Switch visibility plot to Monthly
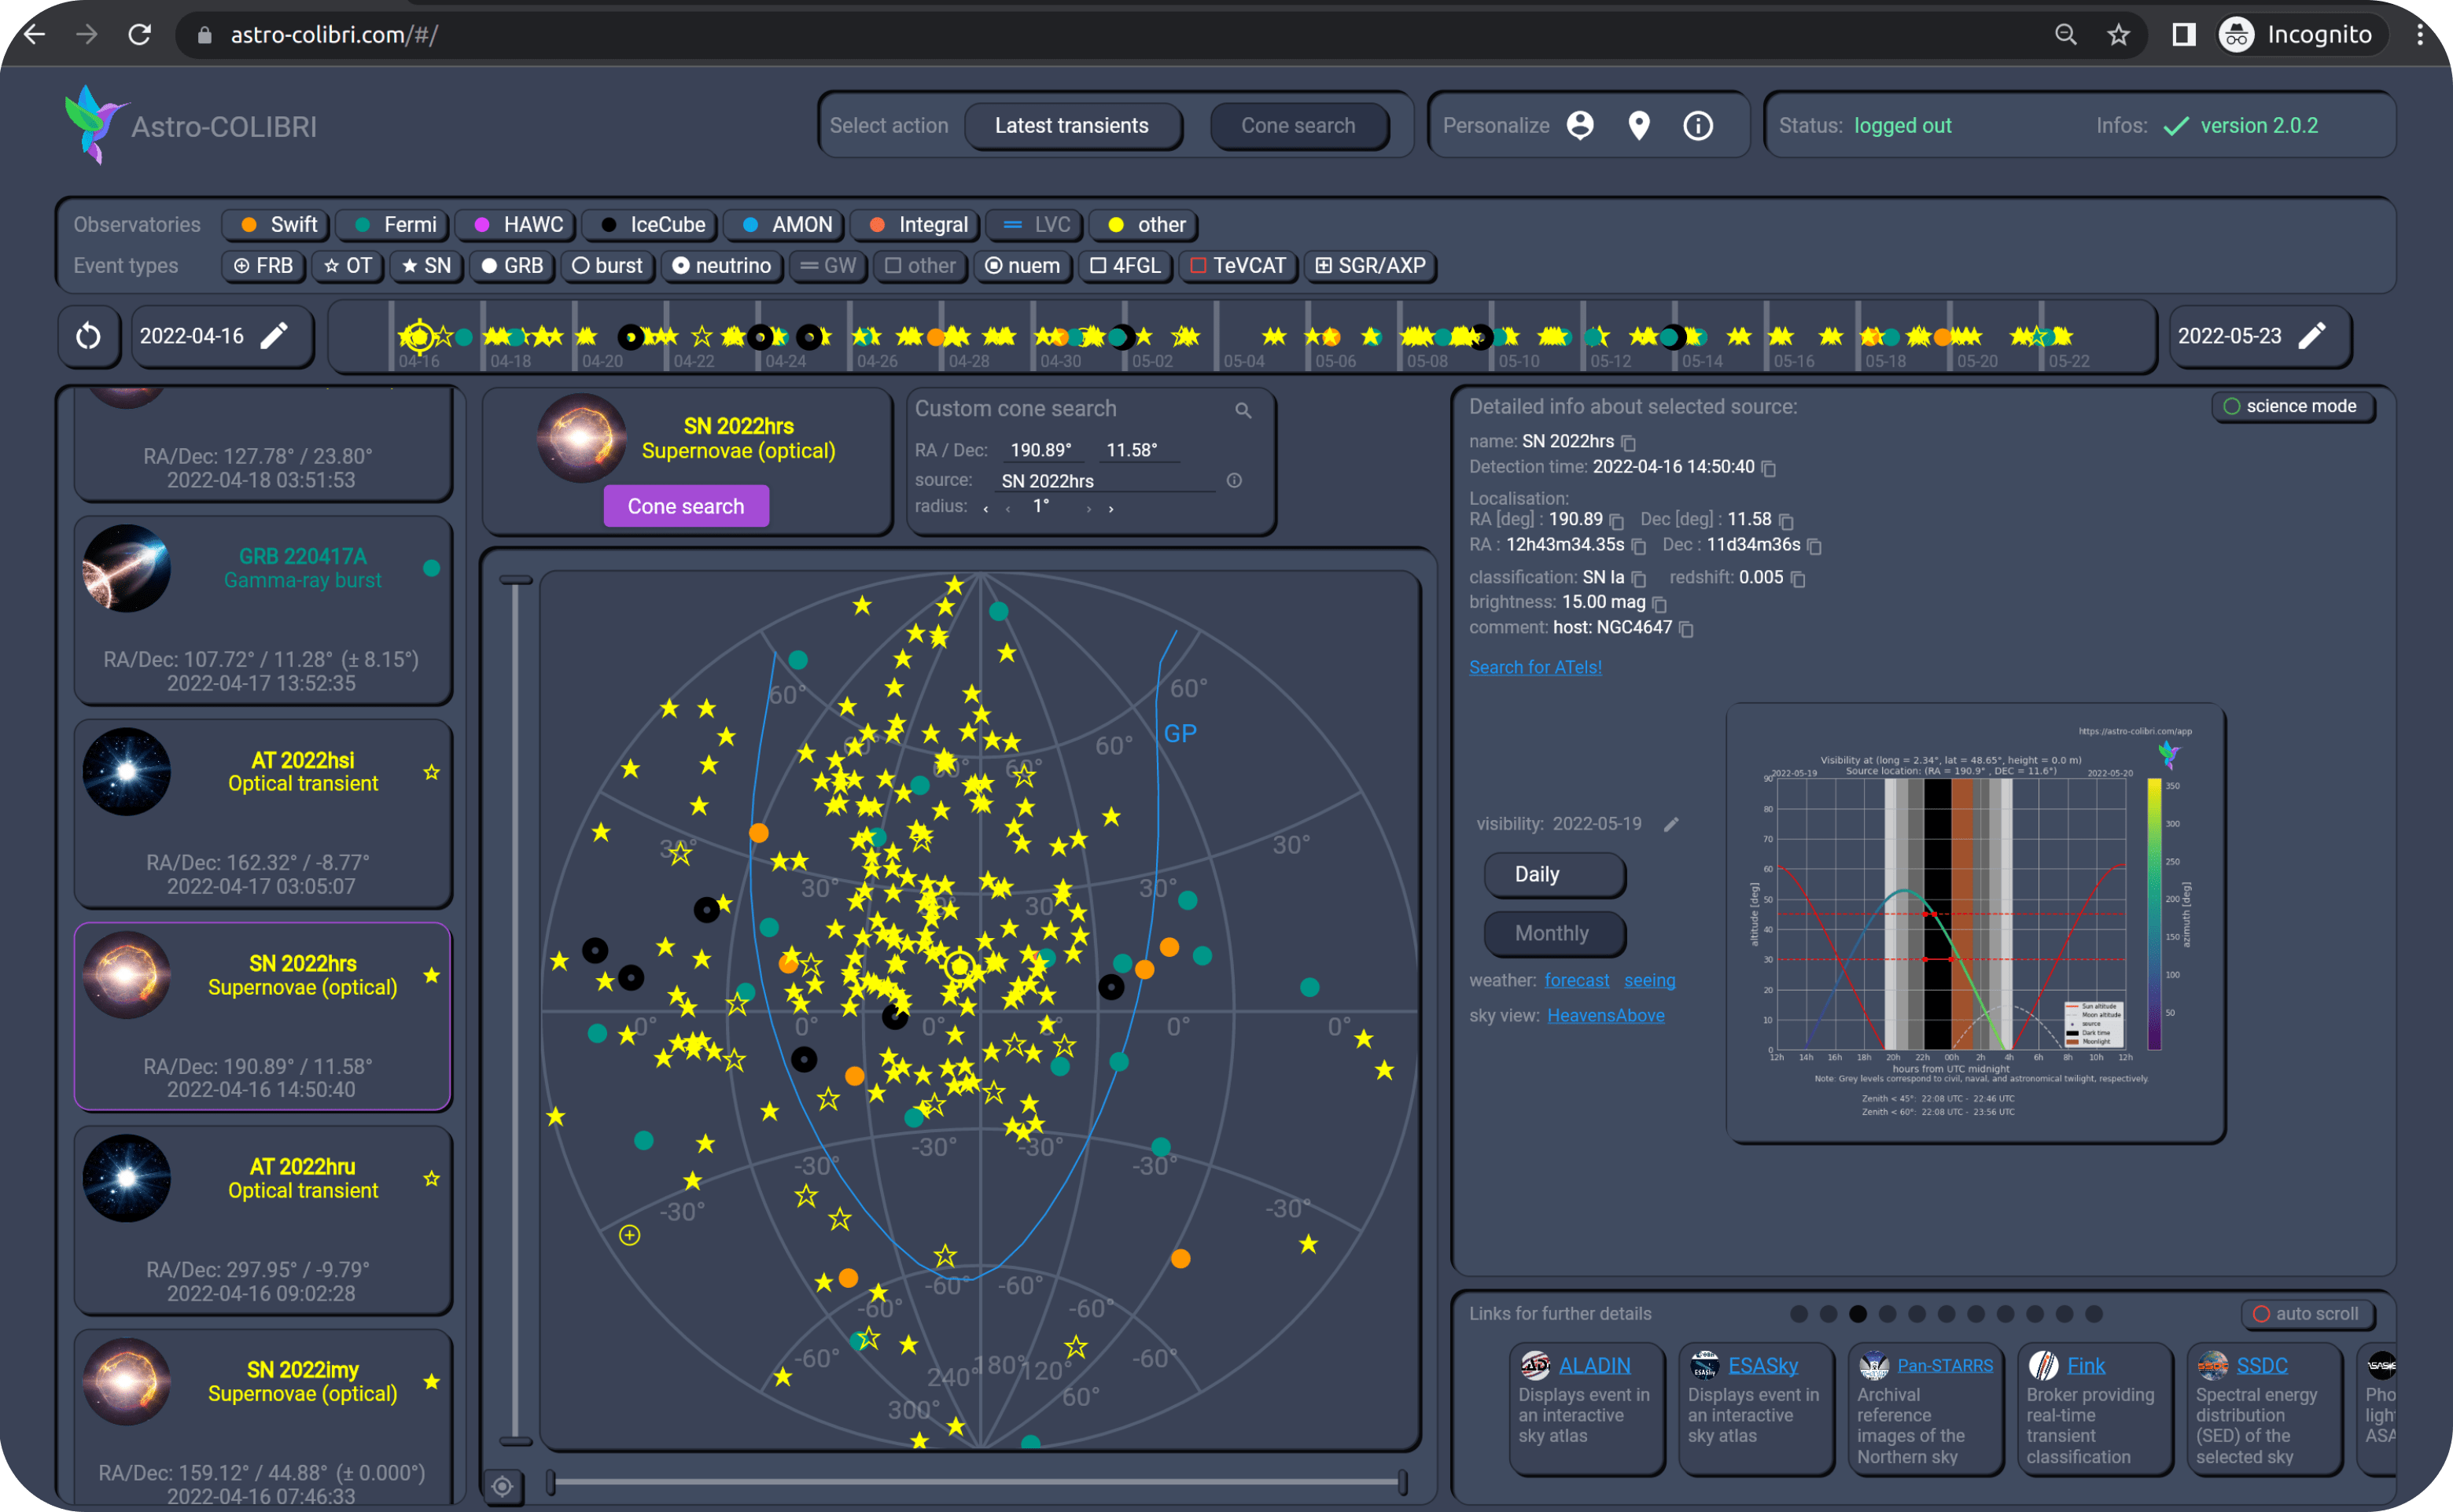 (x=1553, y=934)
